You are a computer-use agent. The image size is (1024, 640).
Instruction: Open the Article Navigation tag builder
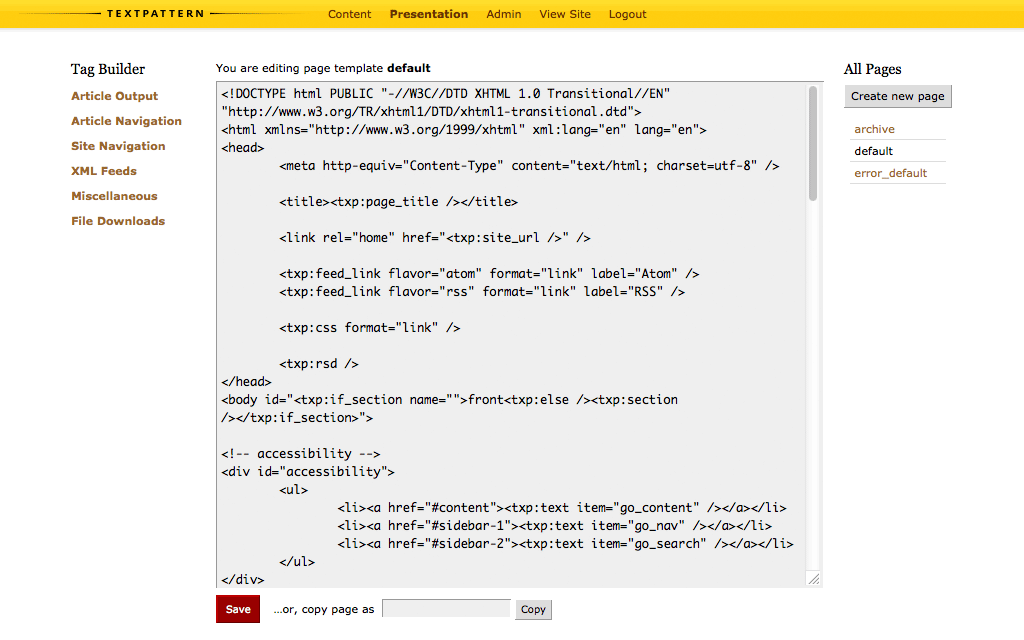pos(126,121)
